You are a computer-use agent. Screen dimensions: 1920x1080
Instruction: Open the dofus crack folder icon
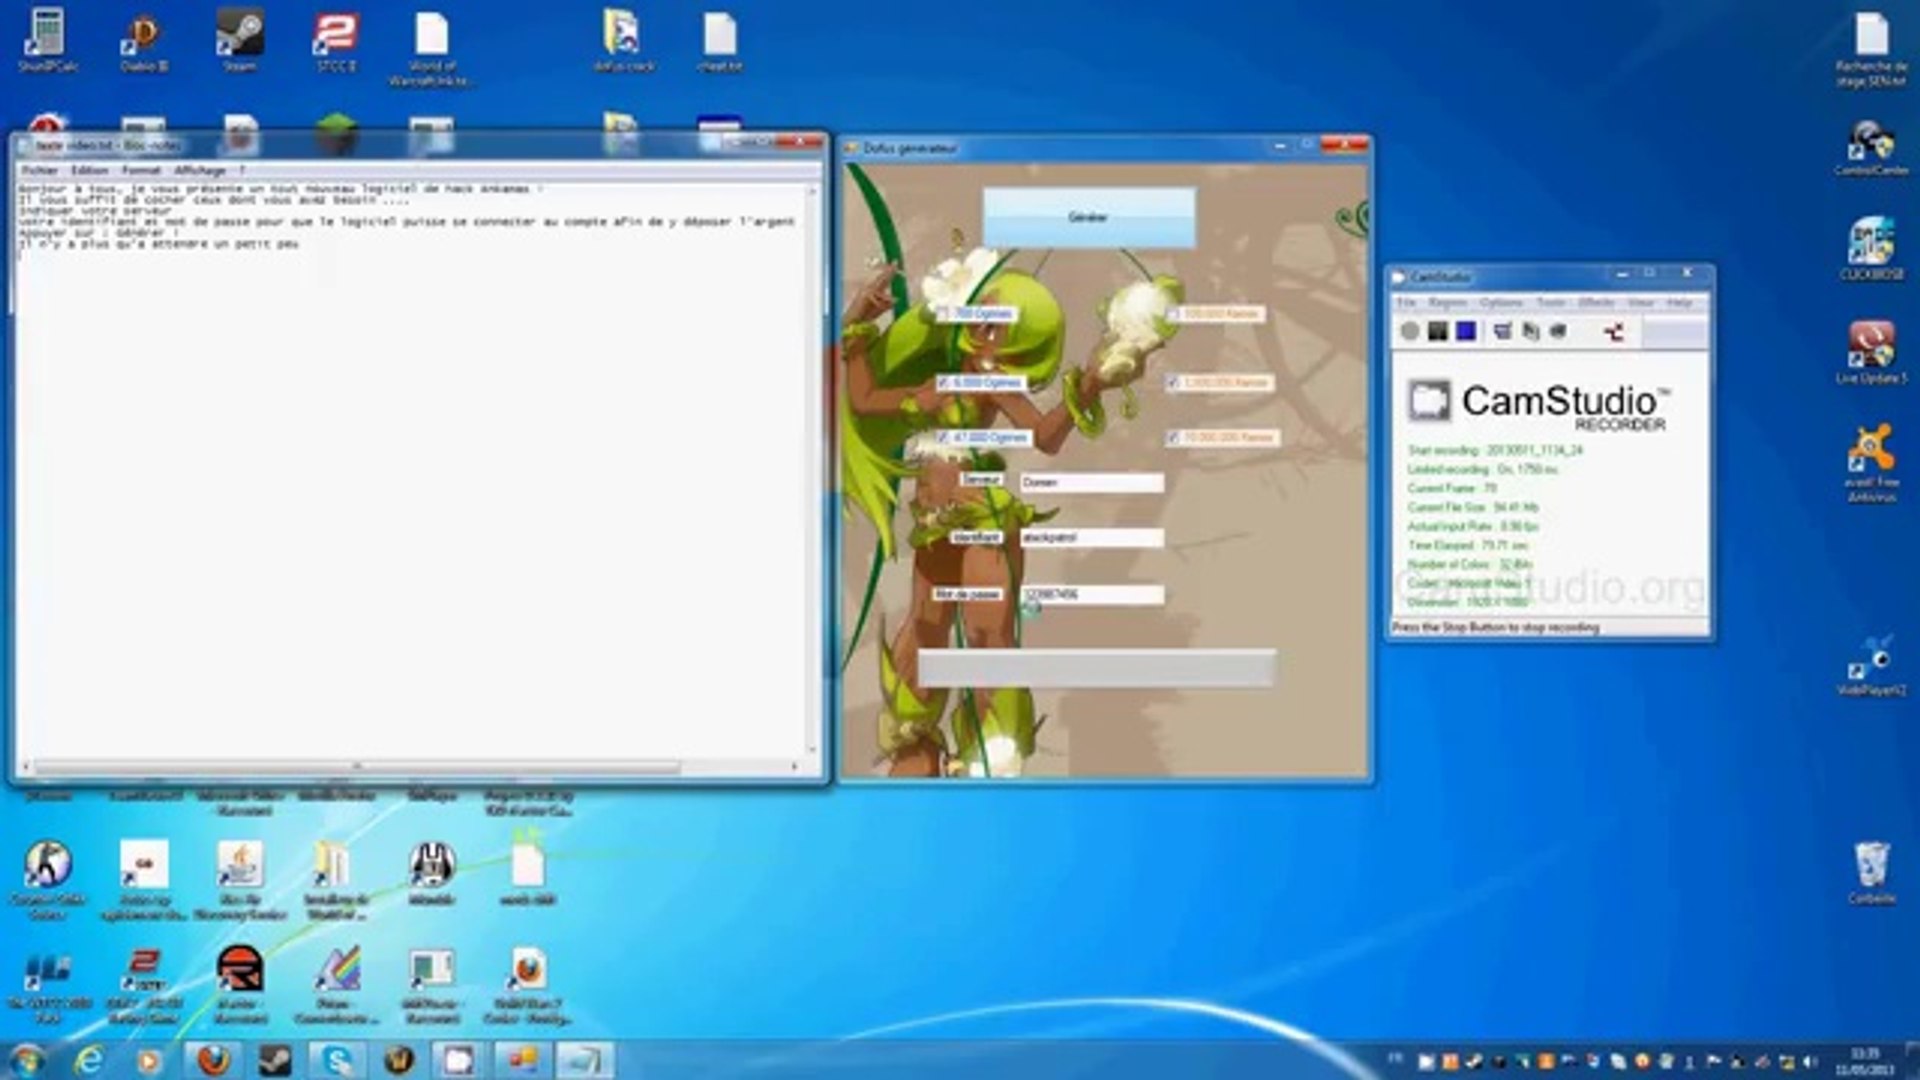pos(624,42)
